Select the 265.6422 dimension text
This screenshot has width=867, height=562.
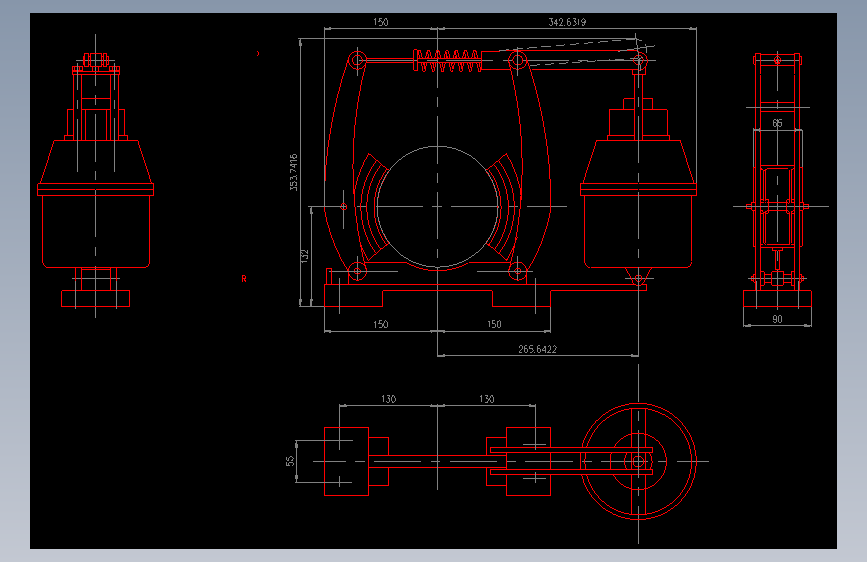click(x=537, y=349)
